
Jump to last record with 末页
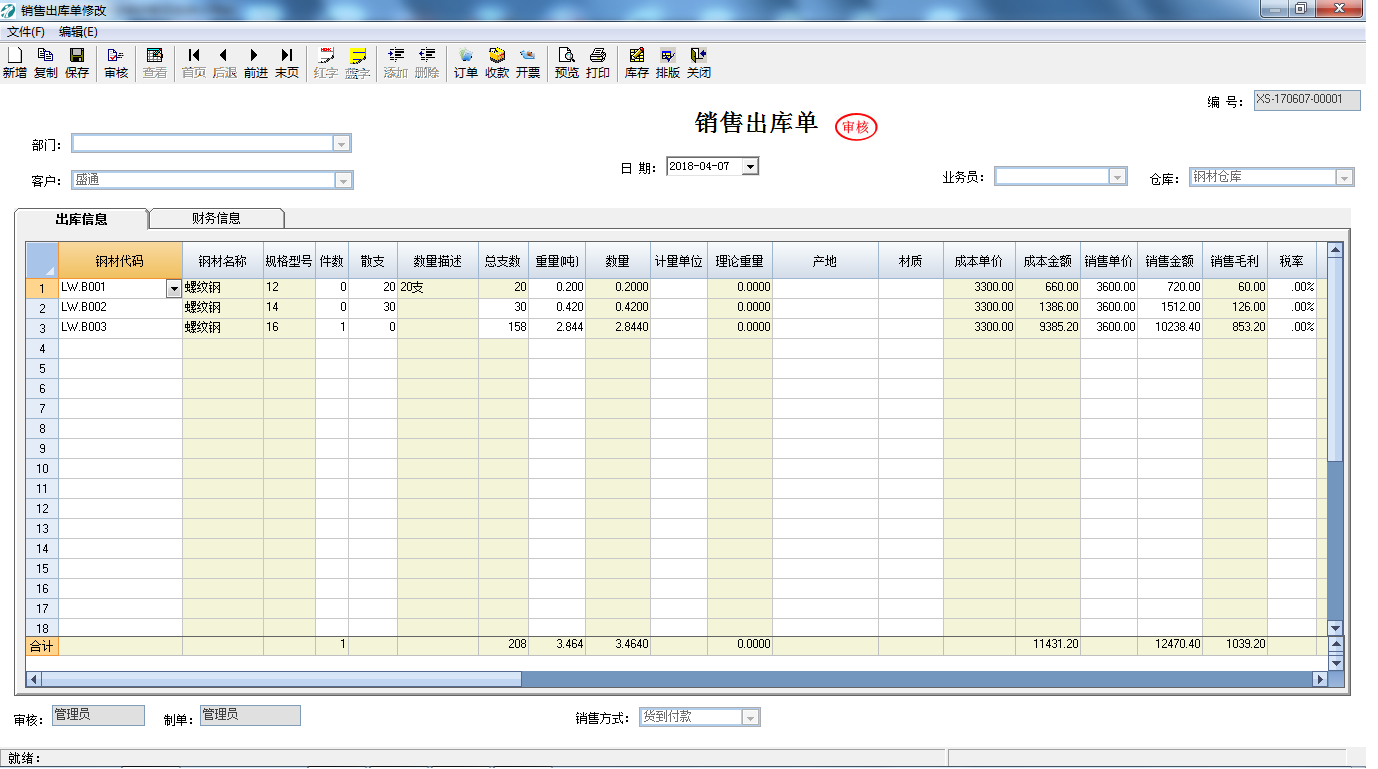click(x=287, y=63)
